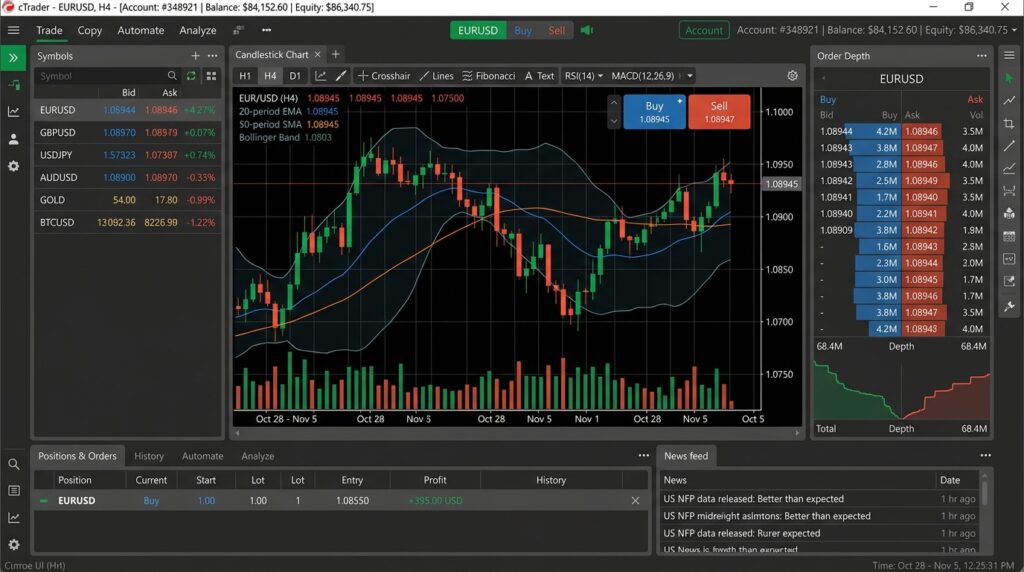Open the settings gear in upper left sidebar
Image resolution: width=1024 pixels, height=572 pixels.
pos(13,167)
